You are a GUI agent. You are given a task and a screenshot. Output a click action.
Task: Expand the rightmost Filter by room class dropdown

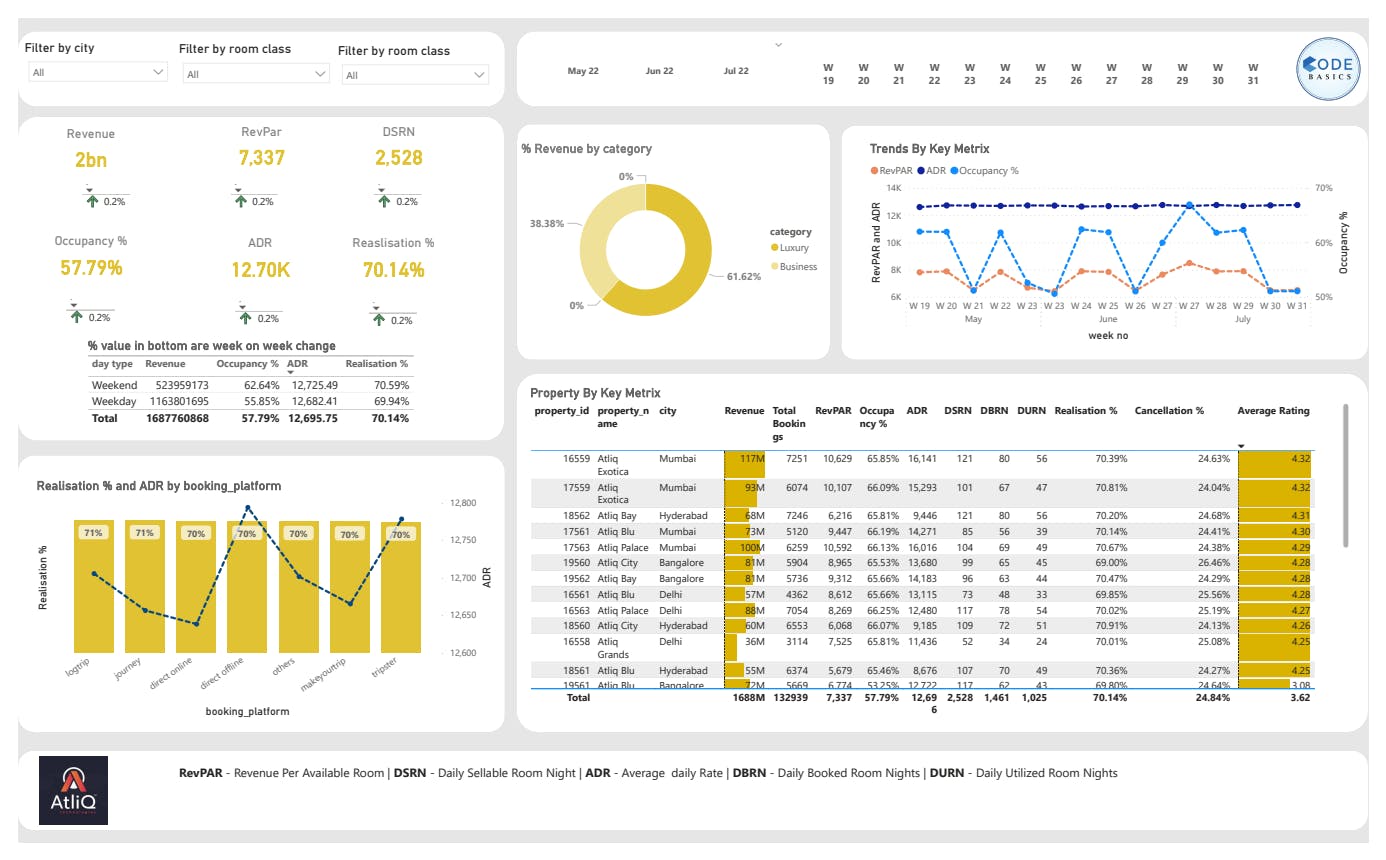(x=414, y=75)
